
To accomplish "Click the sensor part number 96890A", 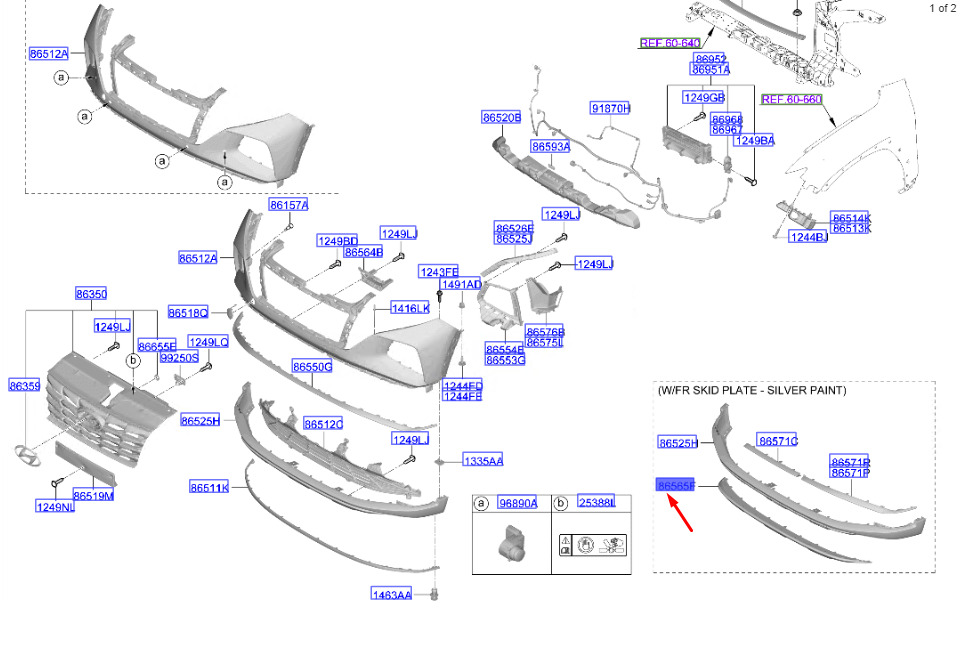I will (518, 503).
